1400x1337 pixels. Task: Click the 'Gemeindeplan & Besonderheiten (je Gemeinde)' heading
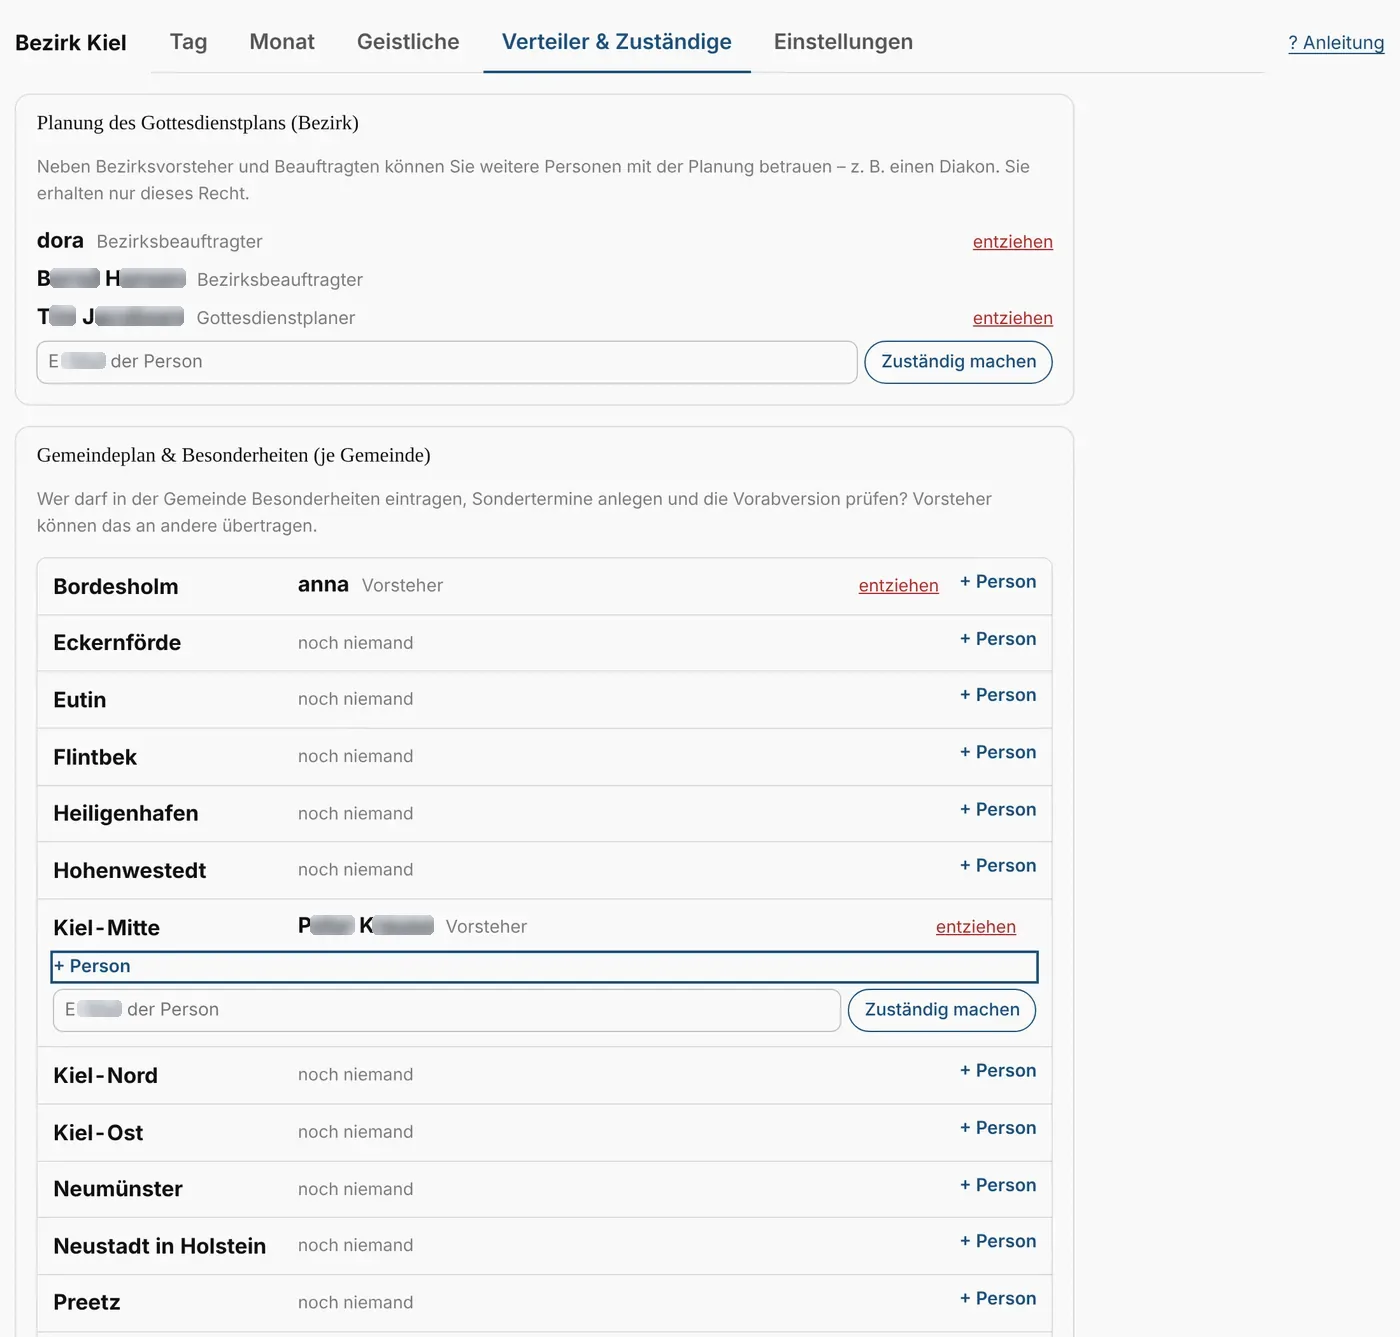234,455
